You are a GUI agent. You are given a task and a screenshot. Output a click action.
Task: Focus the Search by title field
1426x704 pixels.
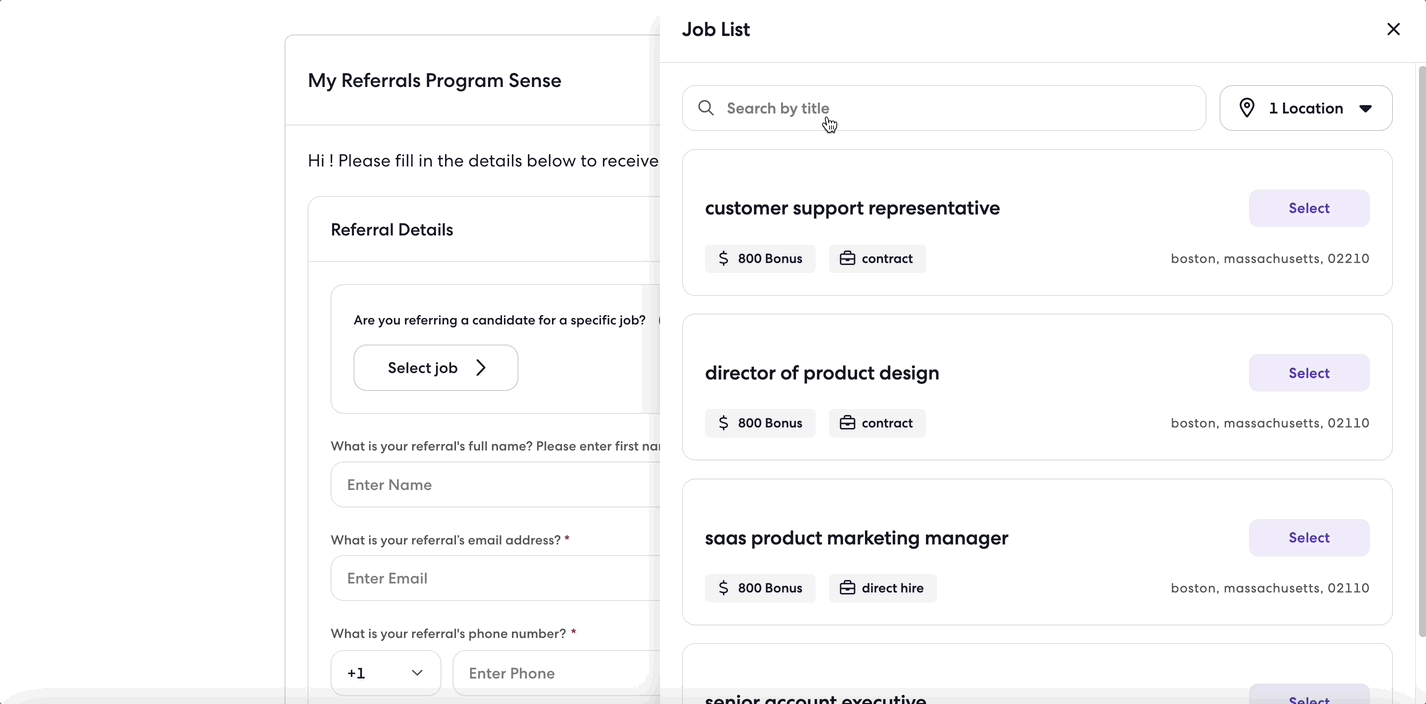click(x=944, y=108)
